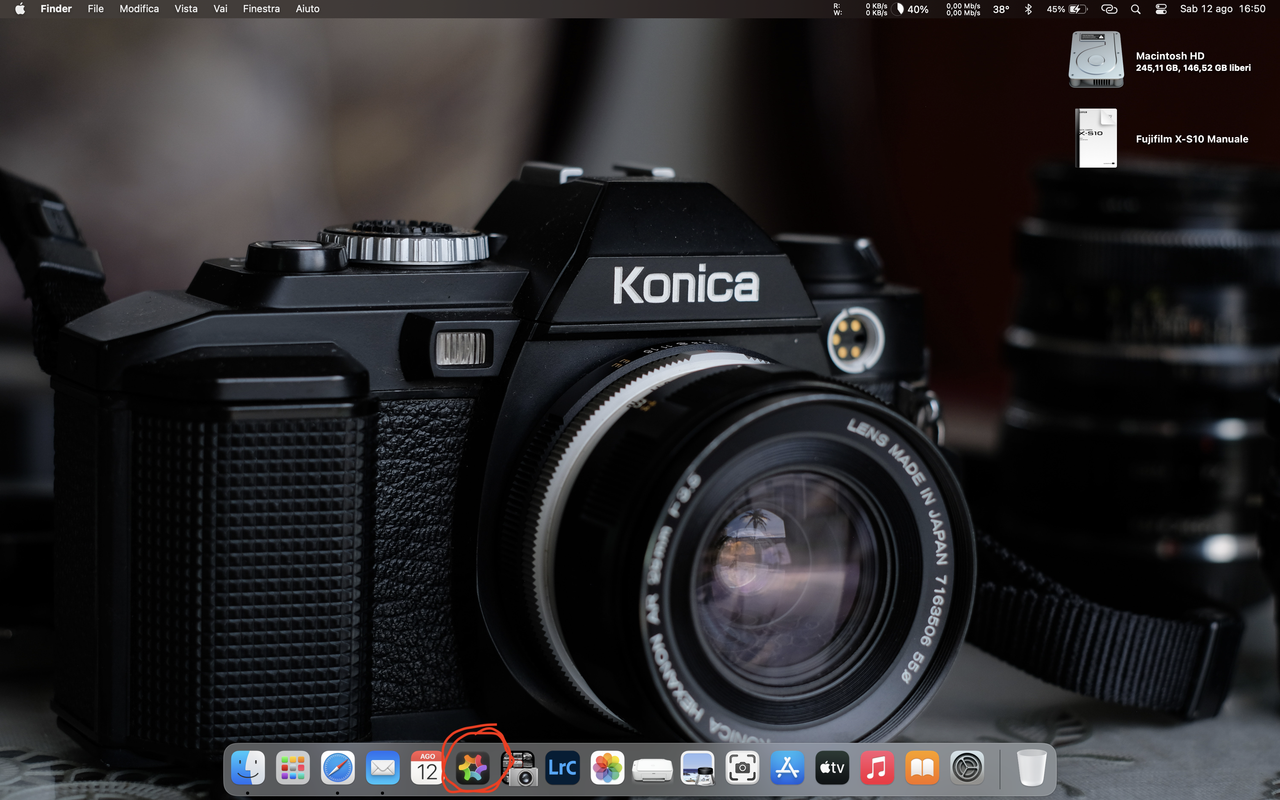The height and width of the screenshot is (800, 1280).
Task: Click the date and time Sab 12 ago
Action: tap(1222, 9)
